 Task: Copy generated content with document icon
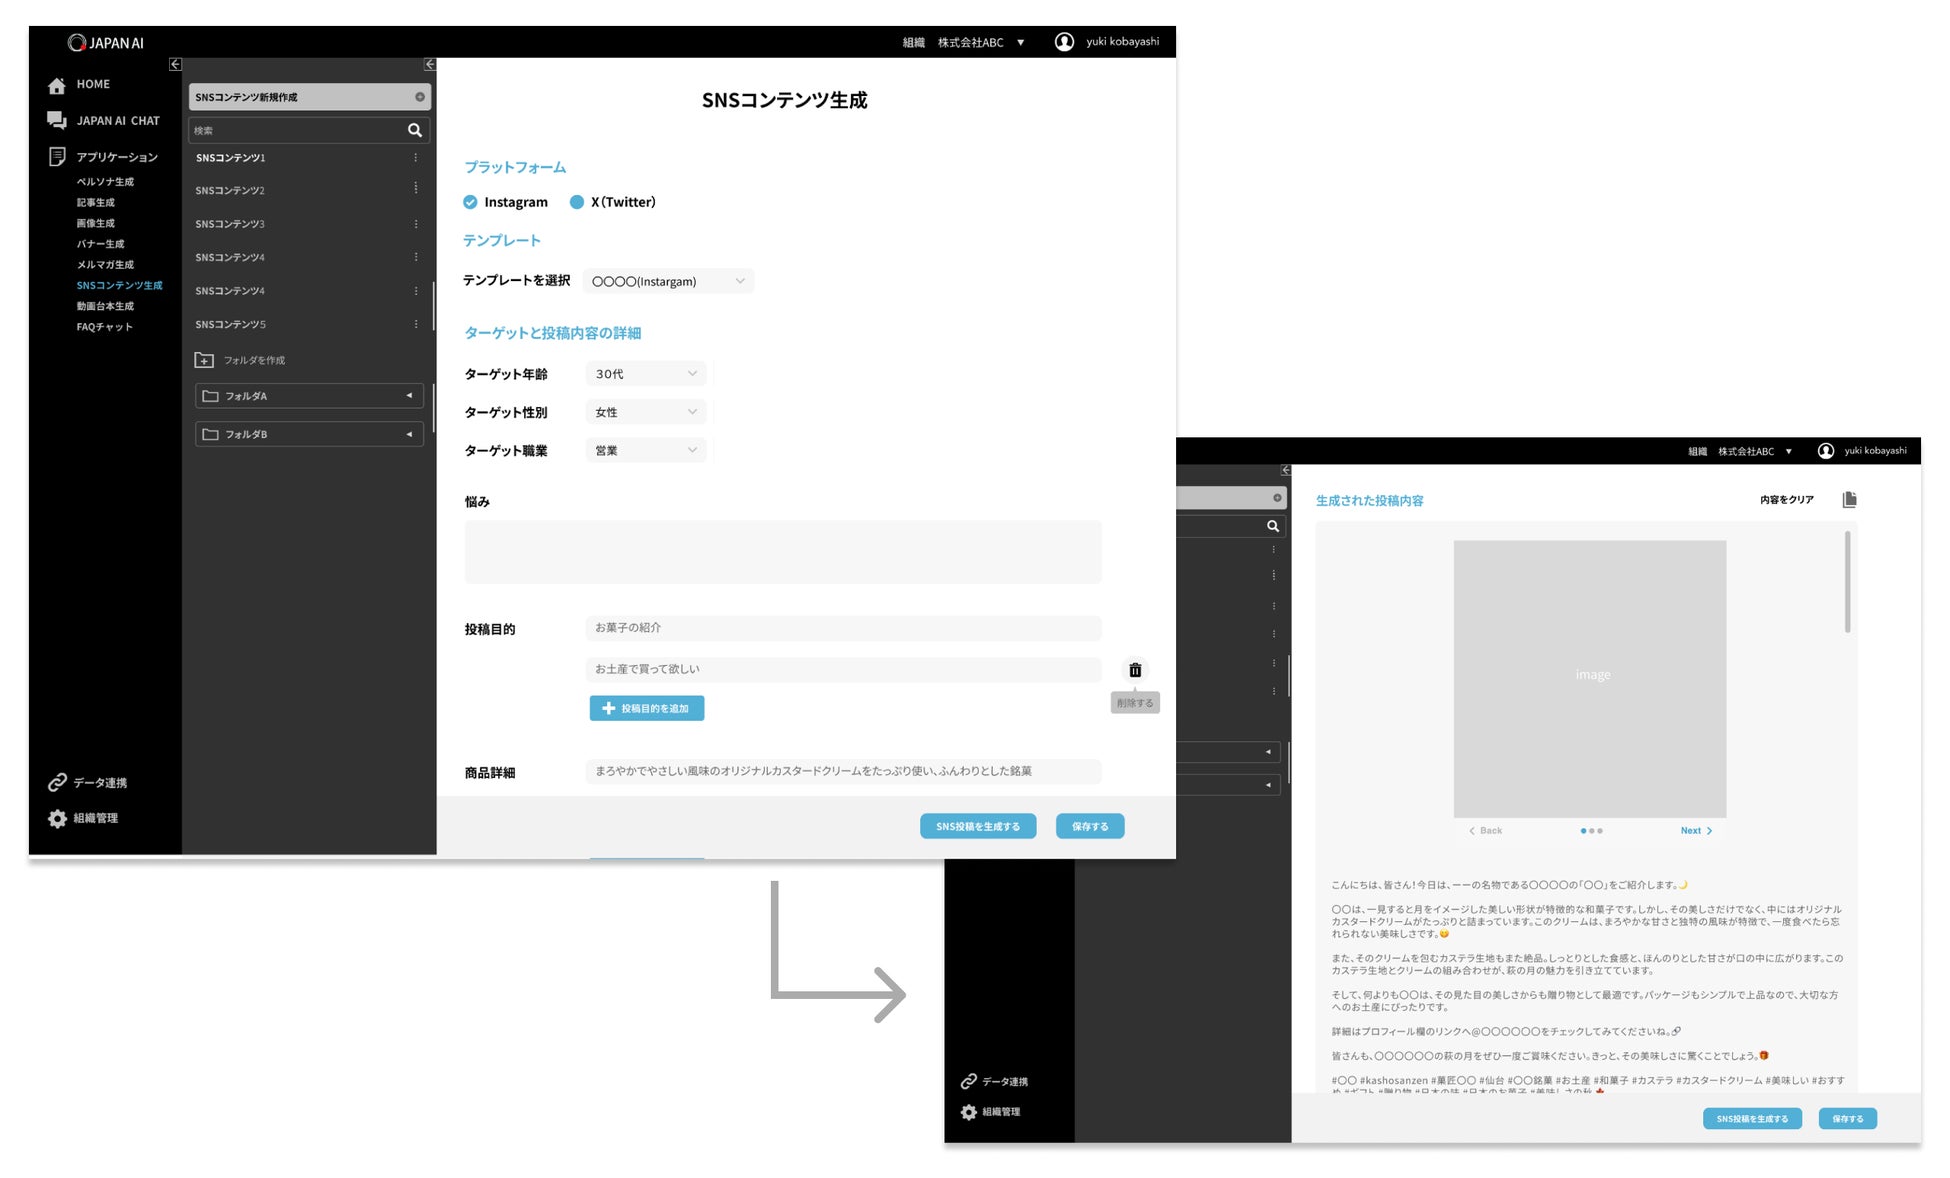[x=1849, y=499]
